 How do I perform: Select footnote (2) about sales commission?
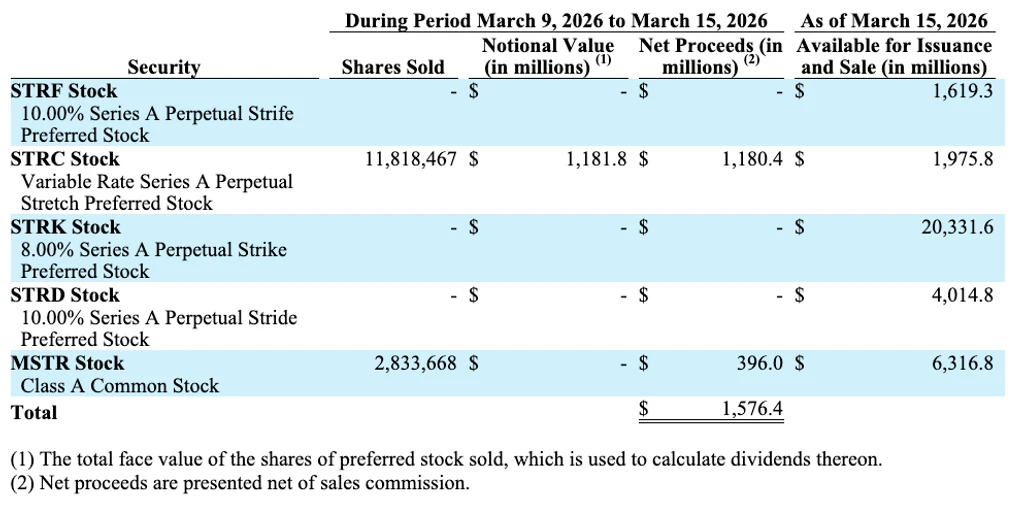[x=240, y=484]
